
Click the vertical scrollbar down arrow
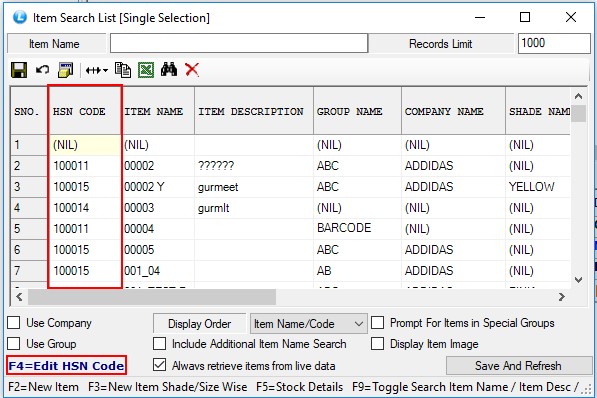click(x=578, y=280)
